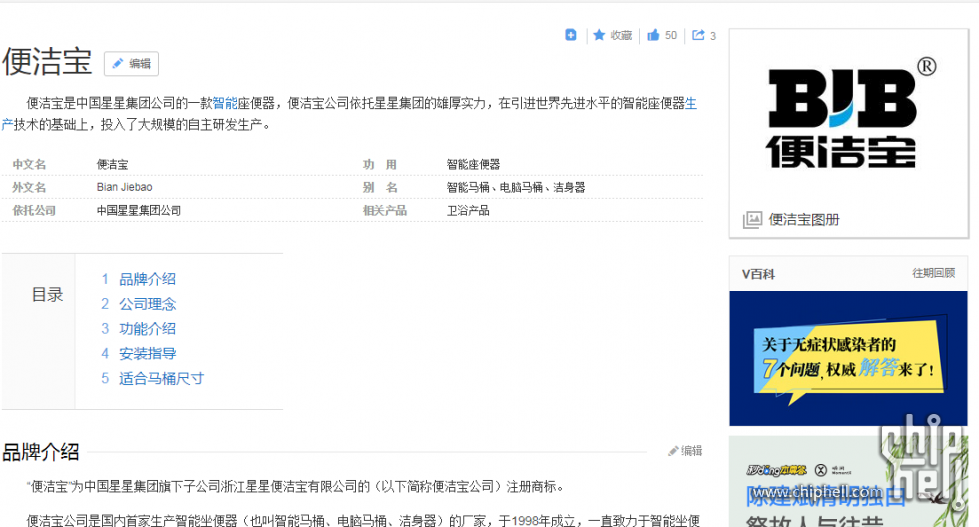Open the 秒懂本尊答 banner below V百科
The height and width of the screenshot is (527, 979).
point(849,481)
